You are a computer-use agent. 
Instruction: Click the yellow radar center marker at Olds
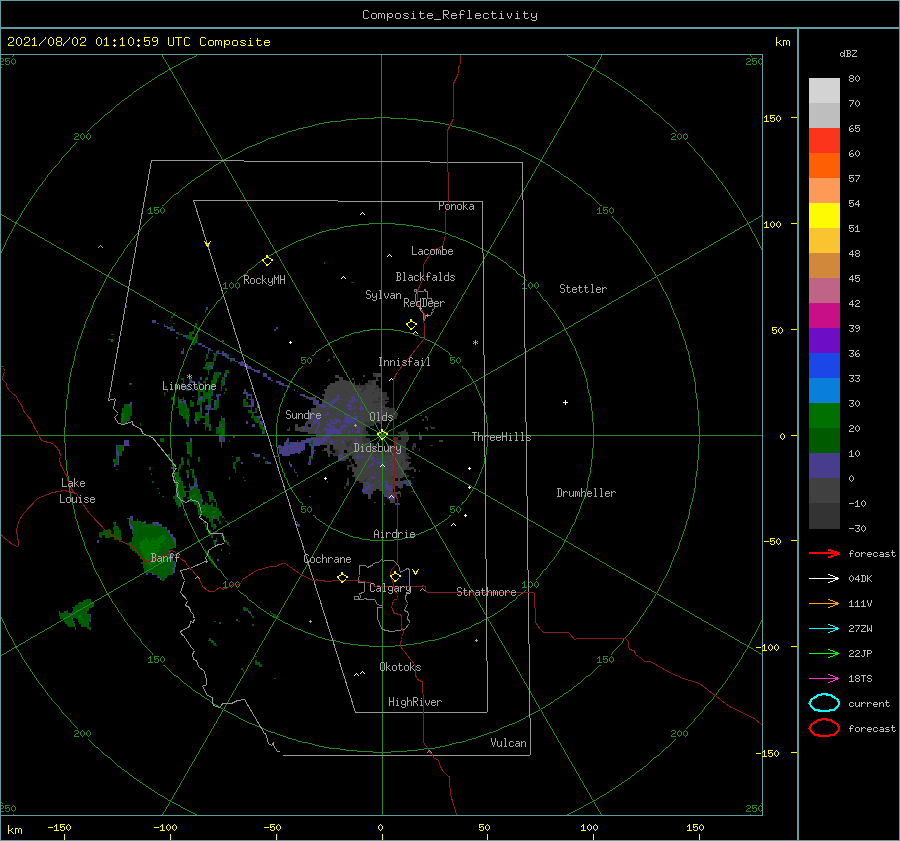(382, 435)
